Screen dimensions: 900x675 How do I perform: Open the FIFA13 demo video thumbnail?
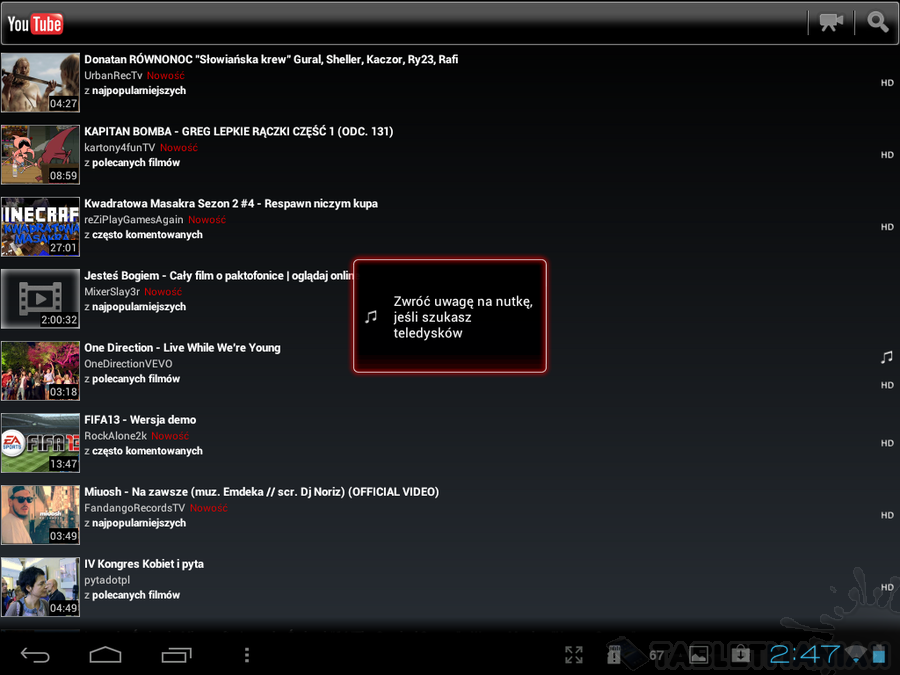40,443
